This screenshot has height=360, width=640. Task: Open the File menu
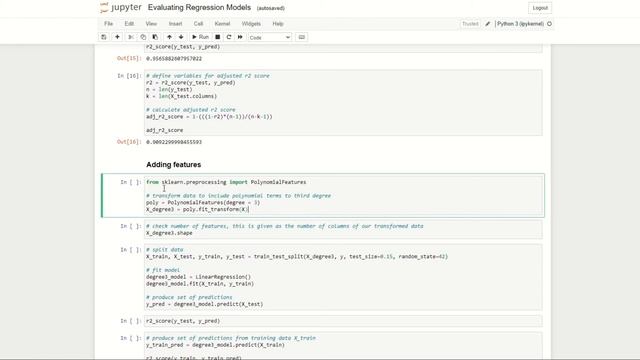point(108,24)
